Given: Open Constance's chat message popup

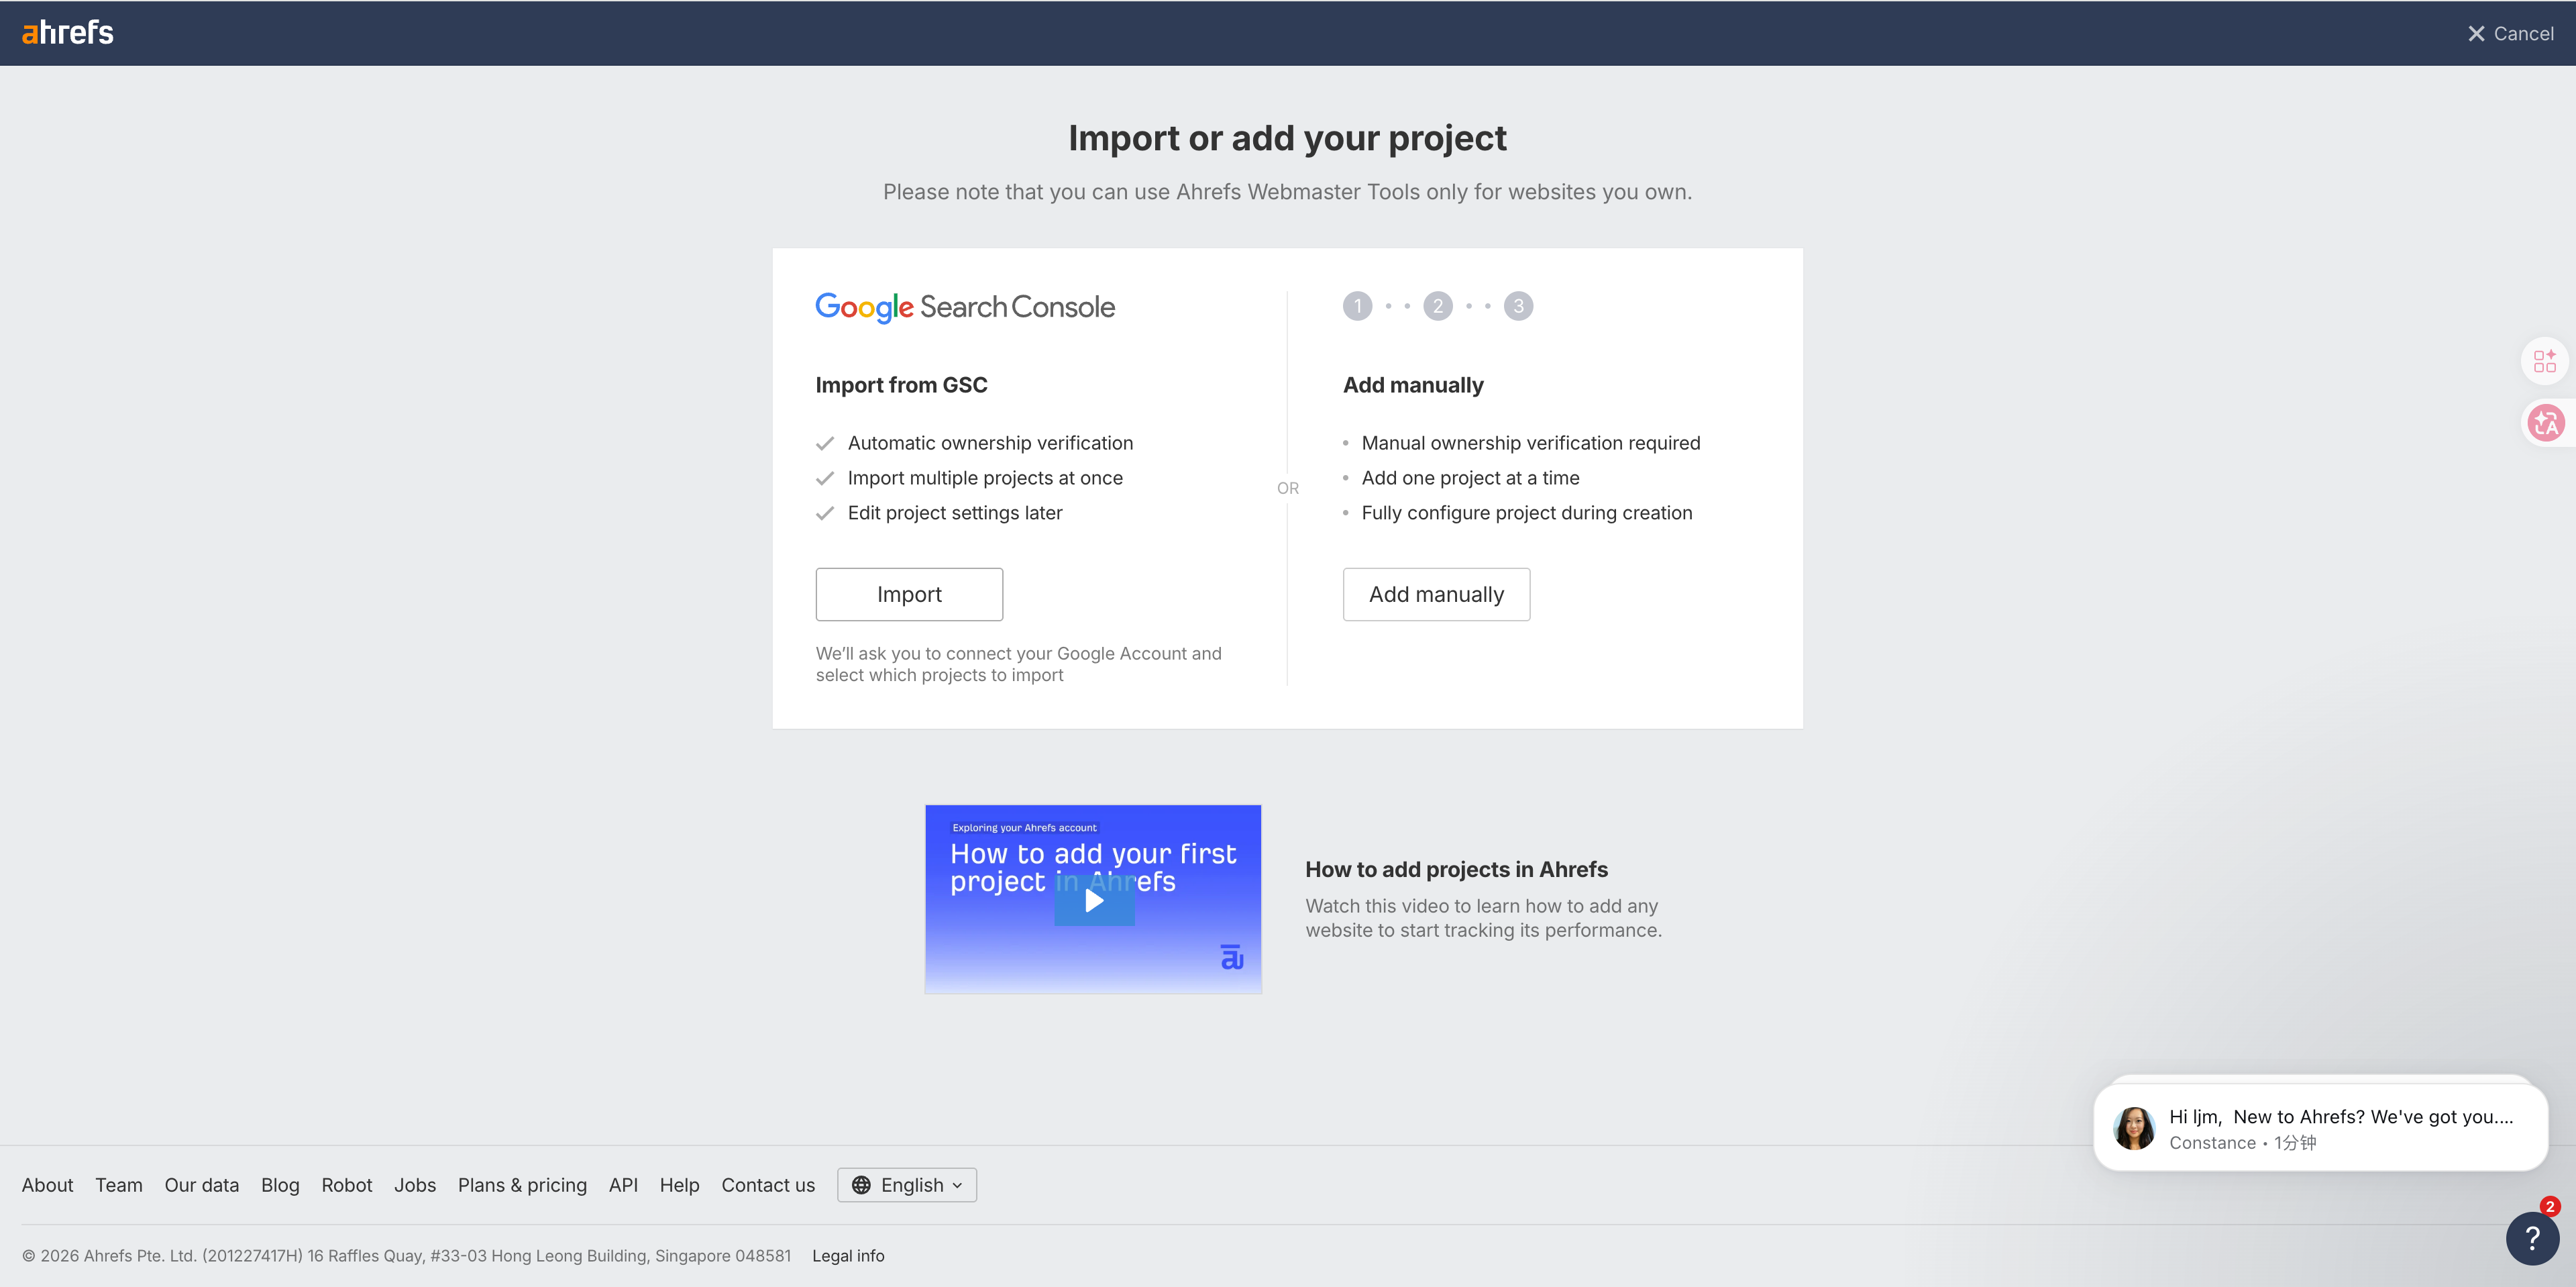Looking at the screenshot, I should point(2320,1128).
